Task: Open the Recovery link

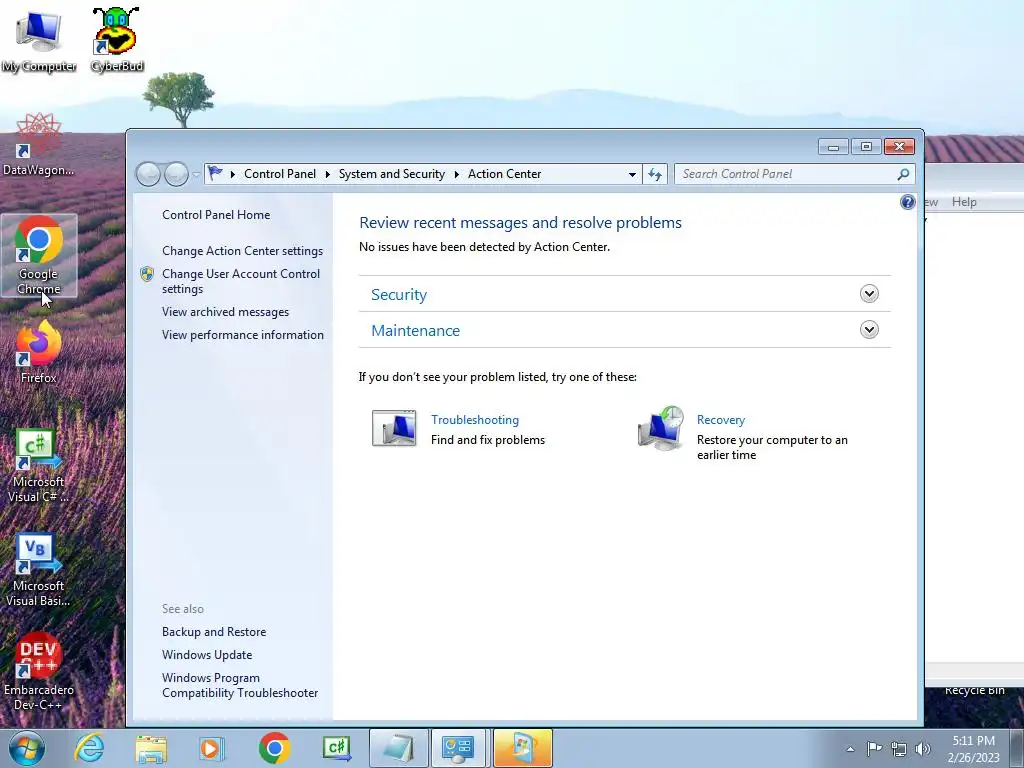Action: point(720,420)
